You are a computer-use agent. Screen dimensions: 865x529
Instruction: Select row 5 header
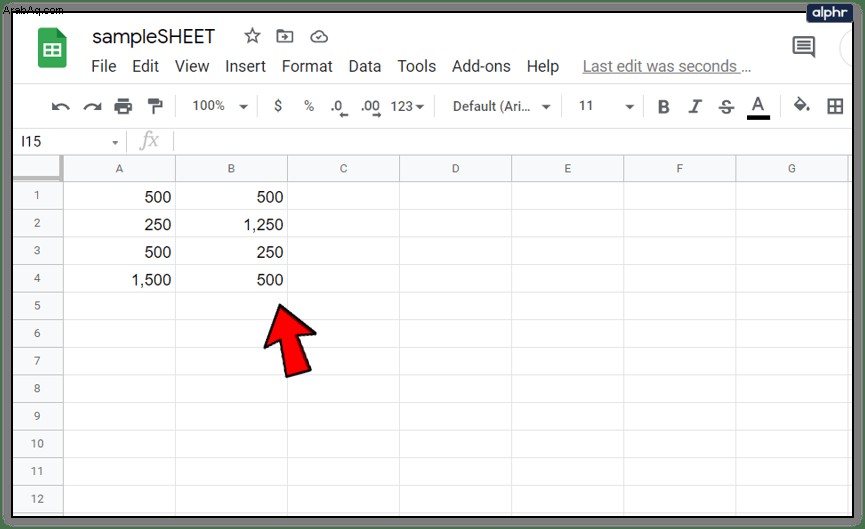point(37,306)
